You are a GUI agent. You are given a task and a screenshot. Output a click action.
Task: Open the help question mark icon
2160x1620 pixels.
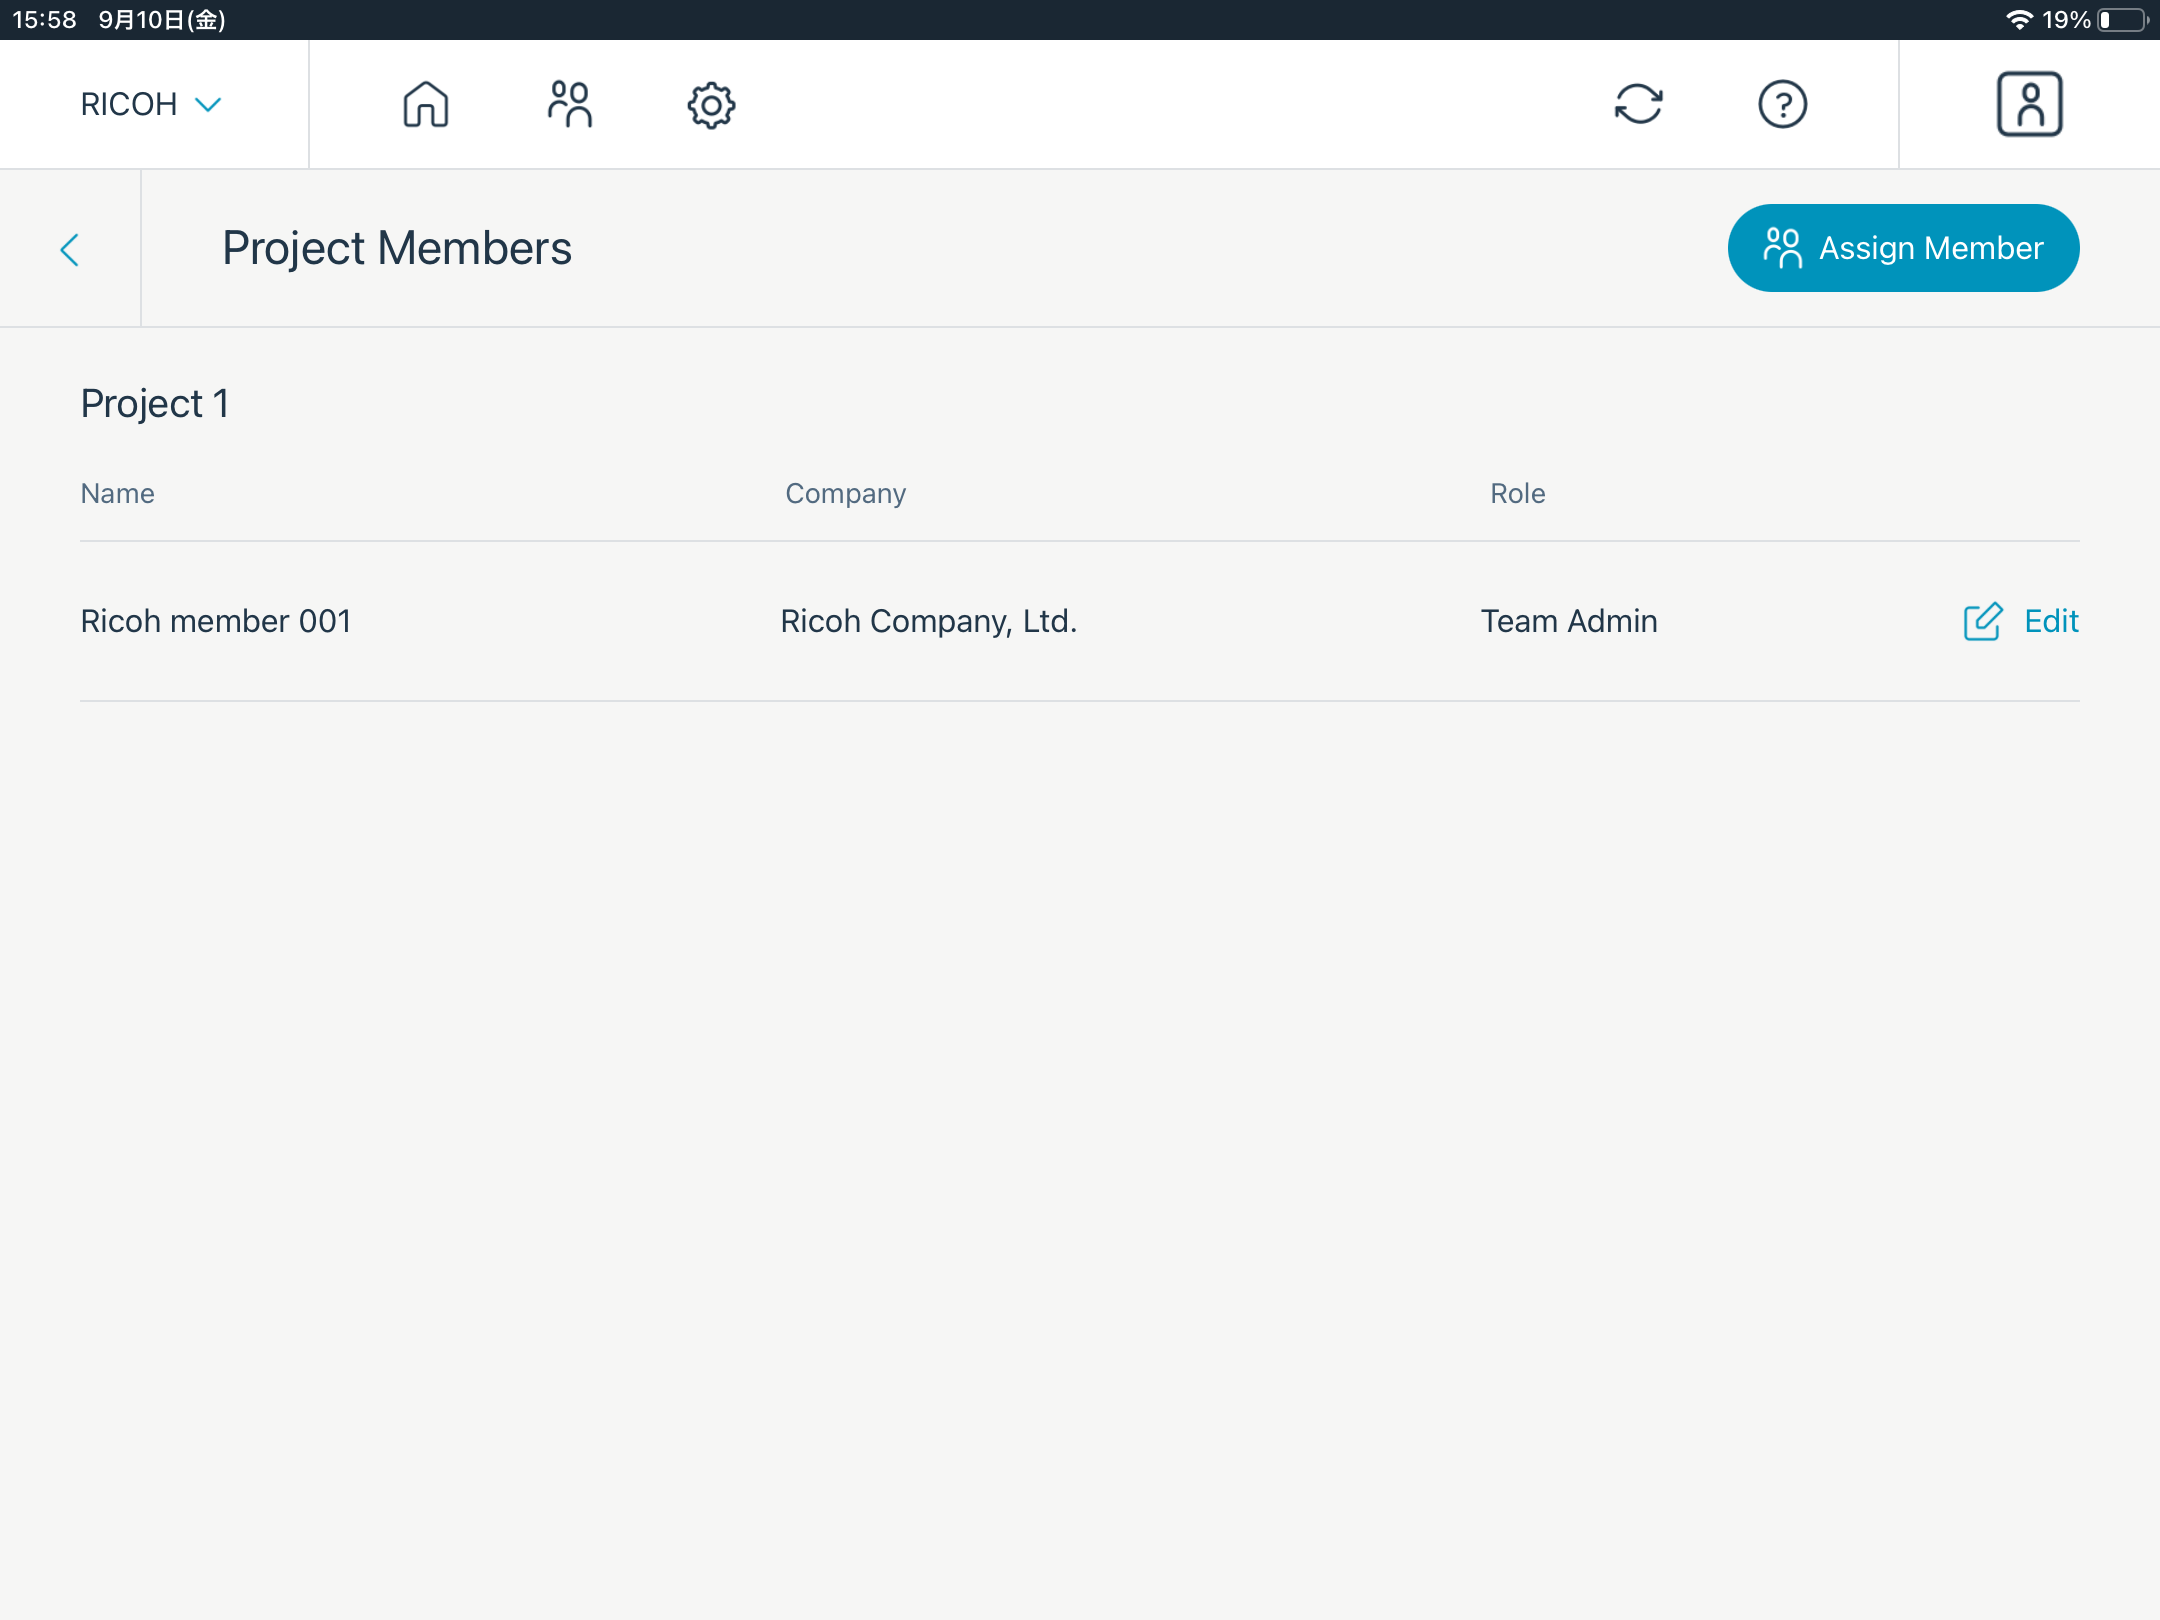tap(1782, 104)
